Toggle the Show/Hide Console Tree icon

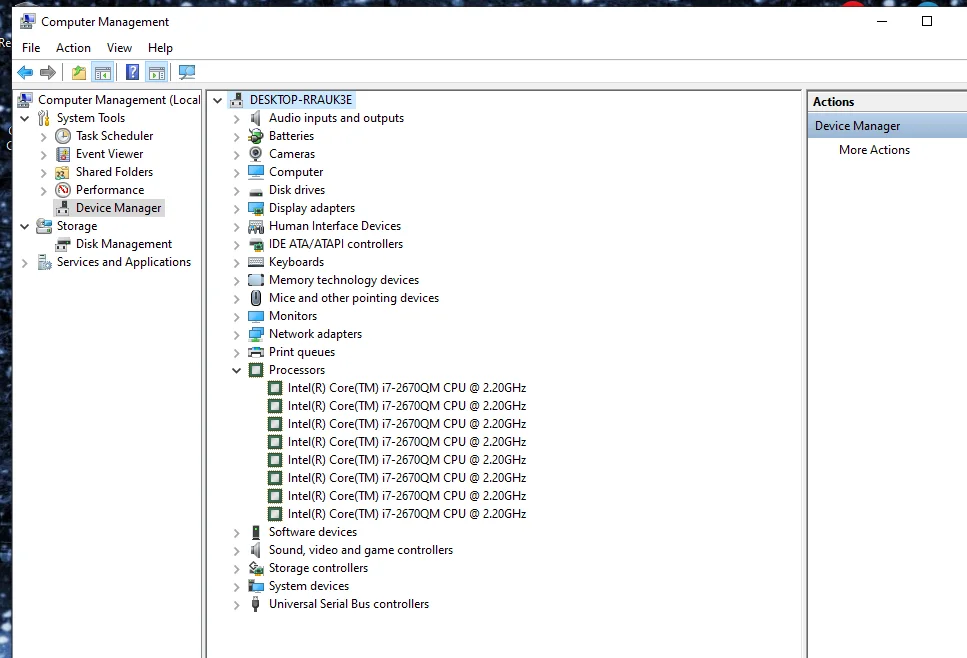click(103, 73)
